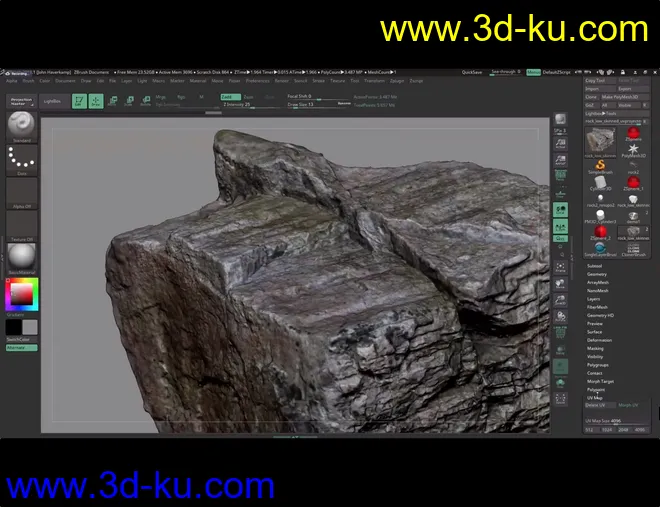Toggle Local symmetry button in the right shelf
This screenshot has height=507, width=660.
click(560, 210)
